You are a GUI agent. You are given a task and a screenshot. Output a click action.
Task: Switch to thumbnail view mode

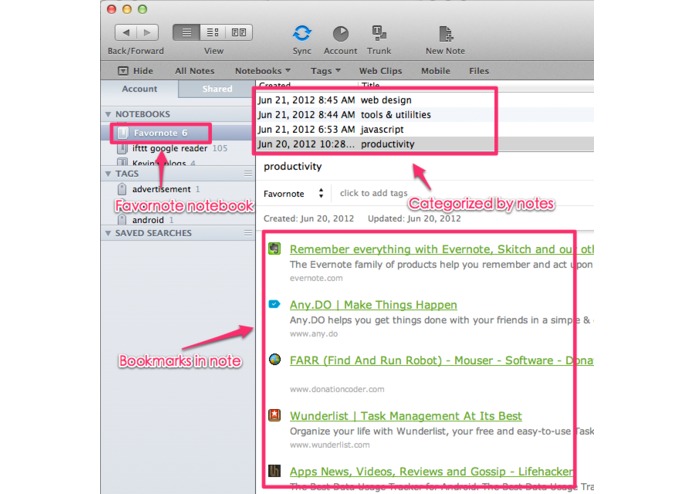(x=239, y=32)
